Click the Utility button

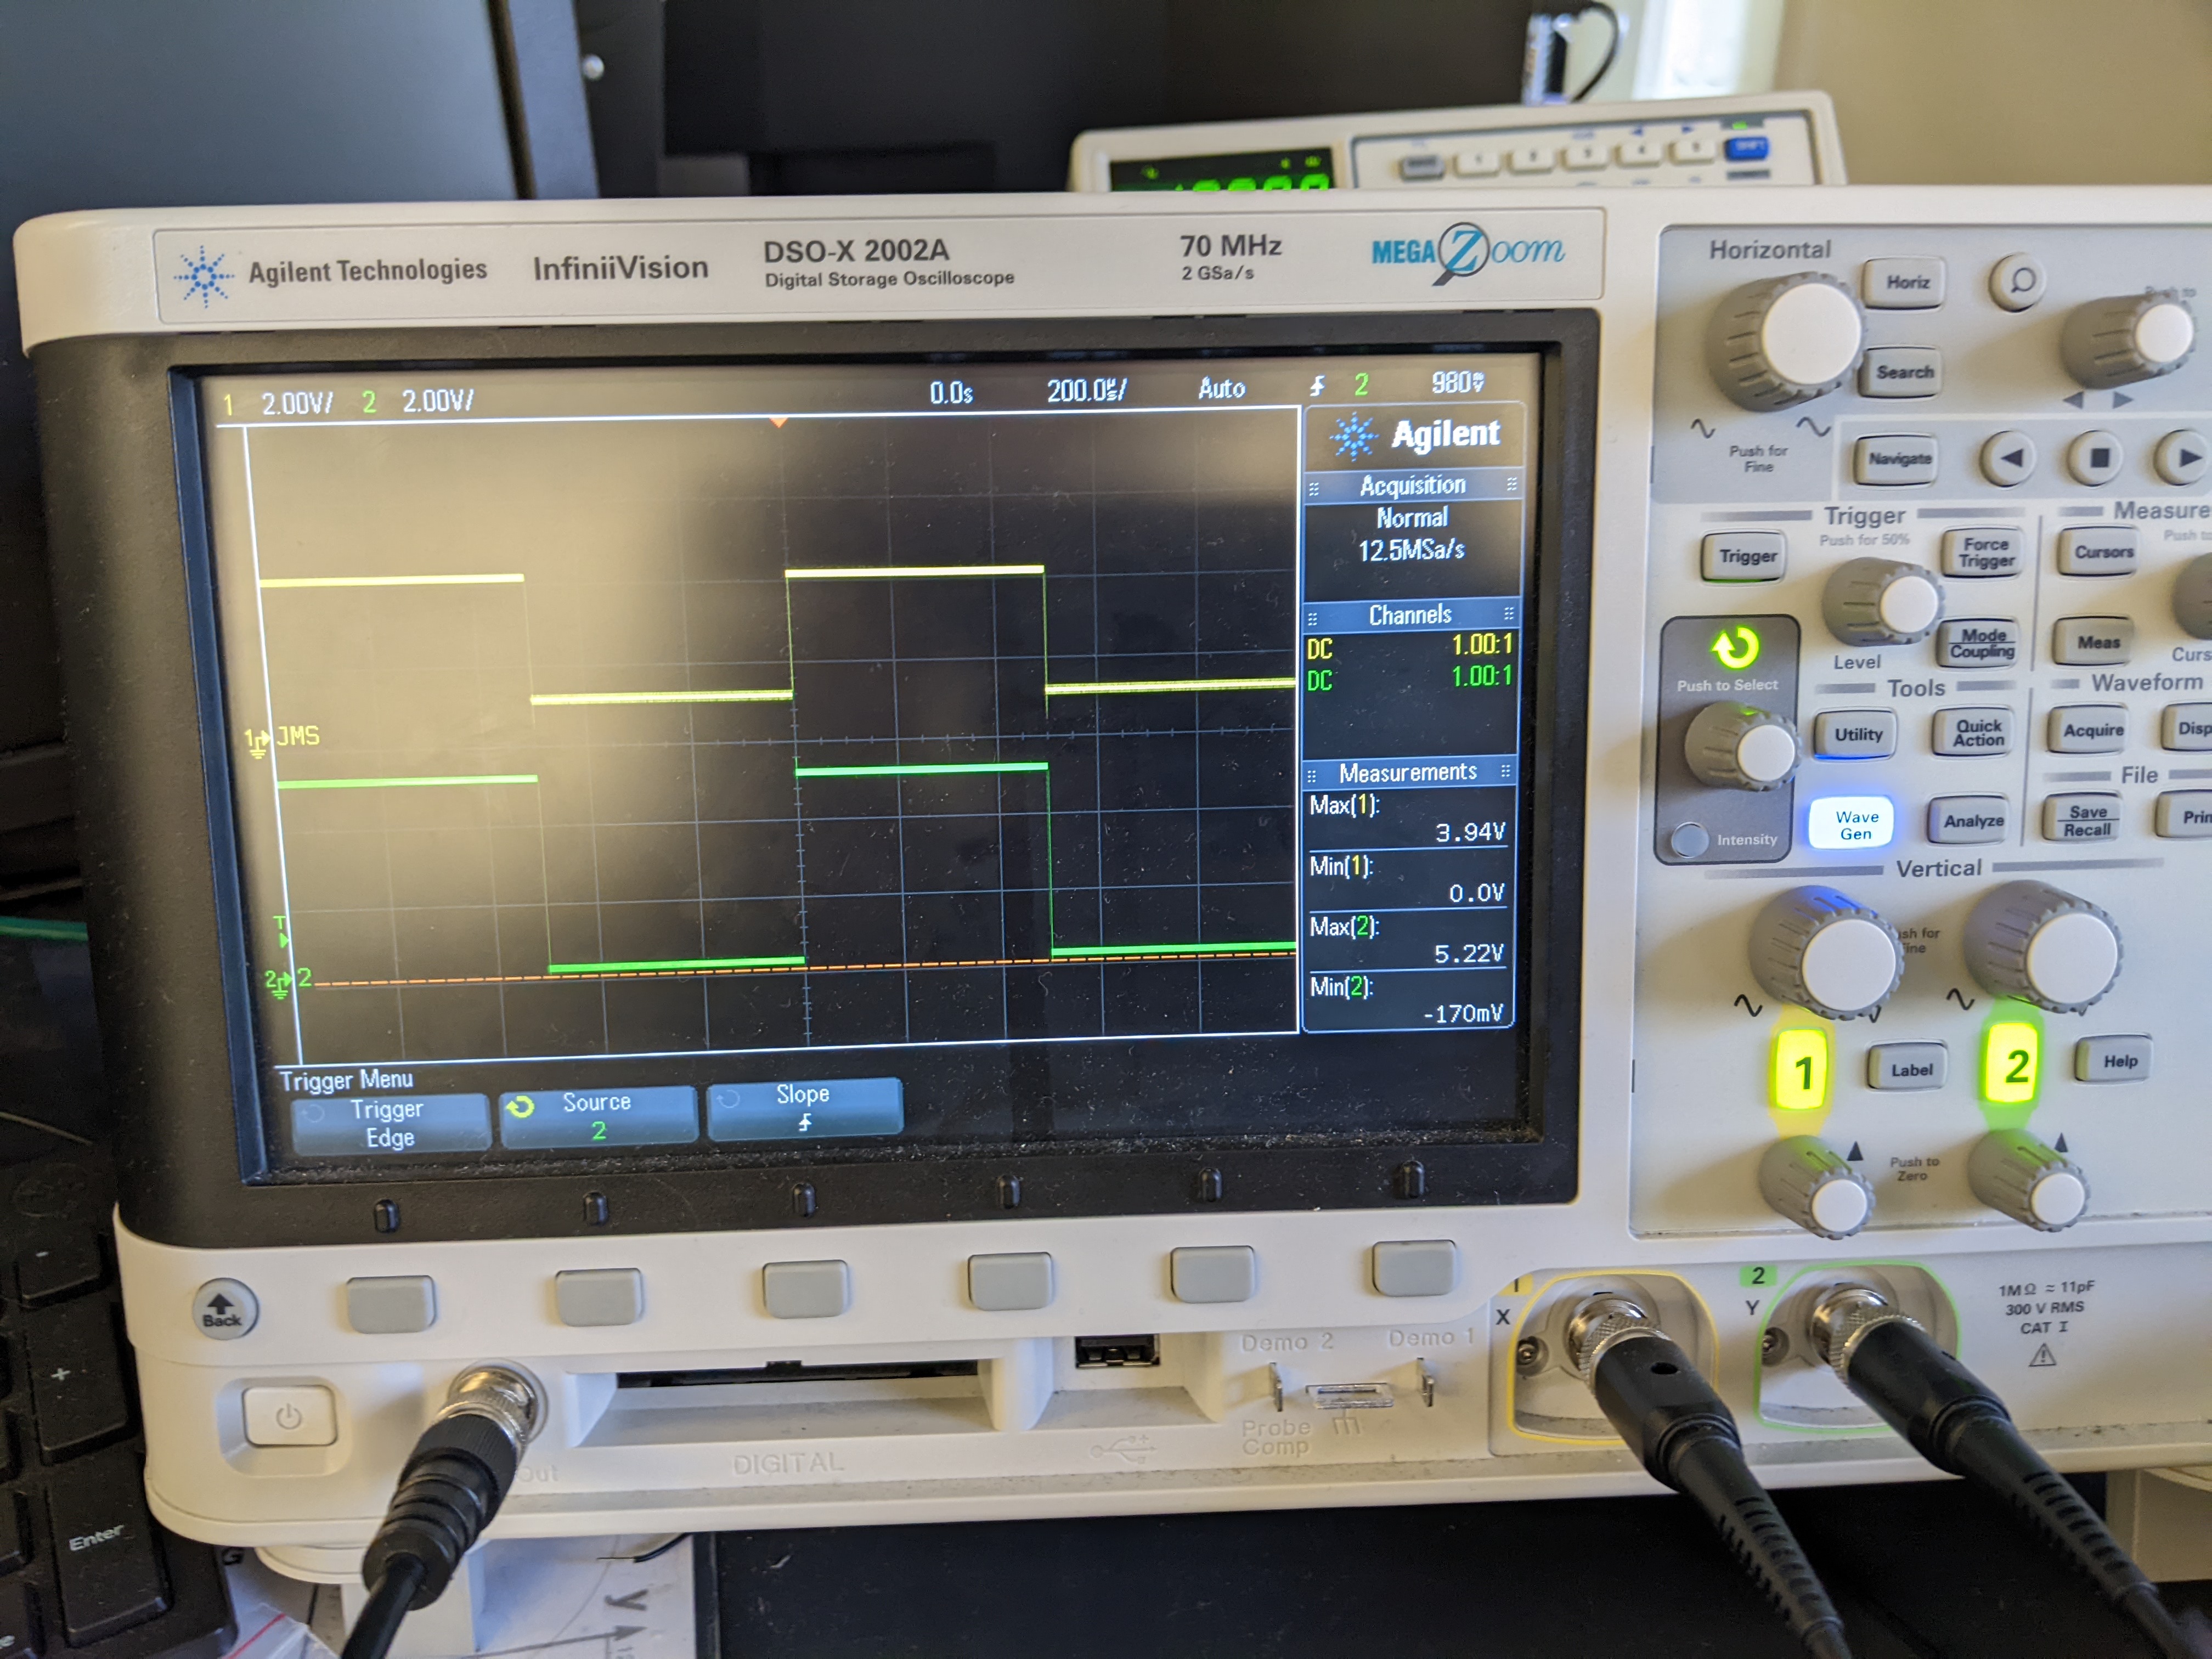tap(1857, 734)
